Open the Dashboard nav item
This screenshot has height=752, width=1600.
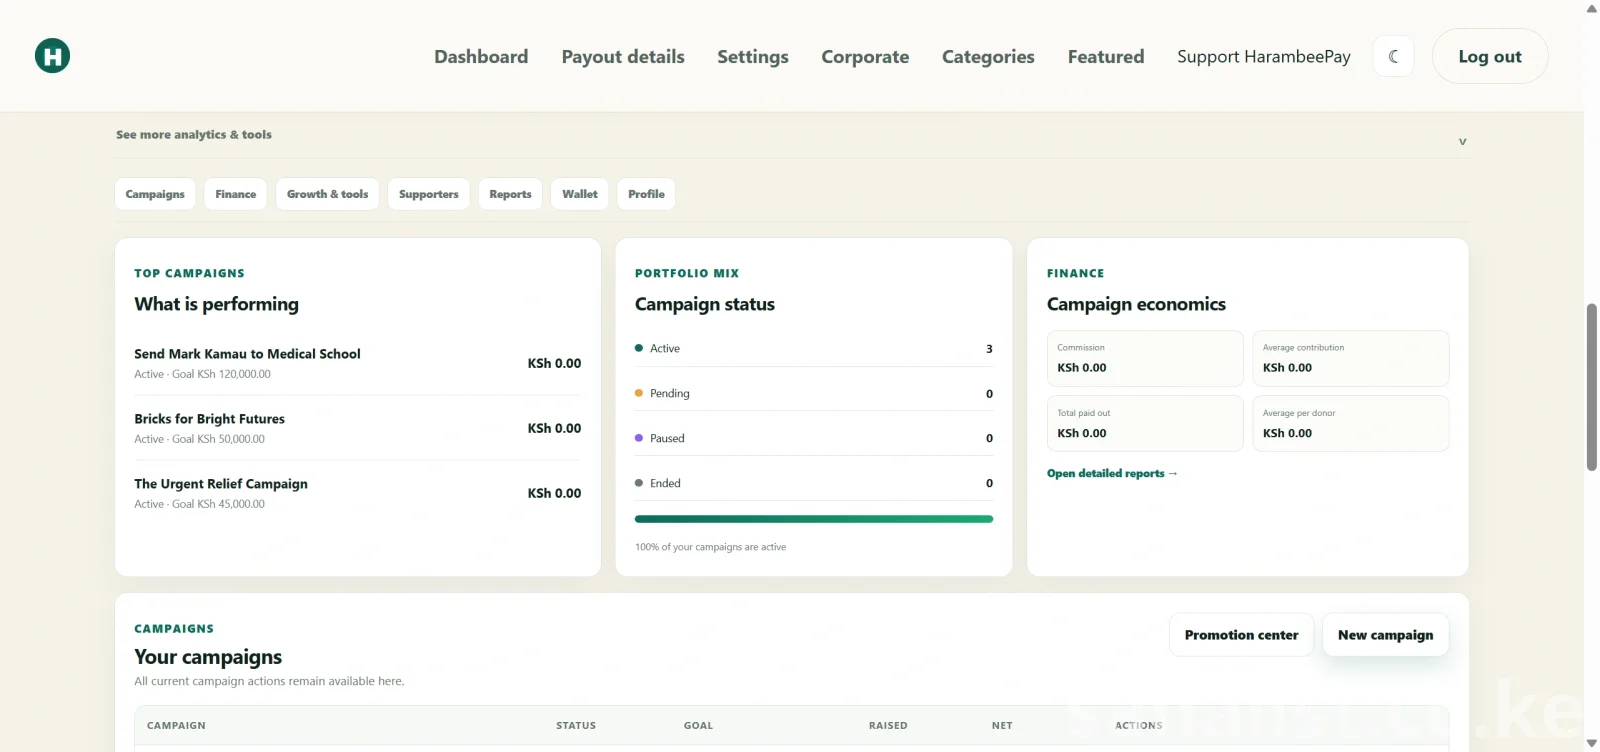(481, 57)
